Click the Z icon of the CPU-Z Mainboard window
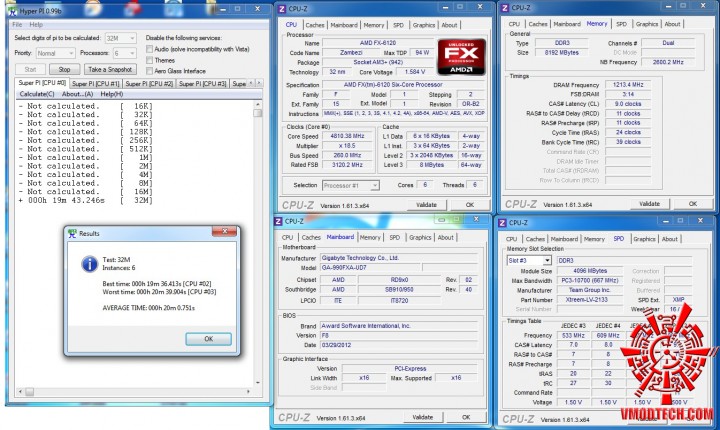This screenshot has width=720, height=430. click(278, 221)
